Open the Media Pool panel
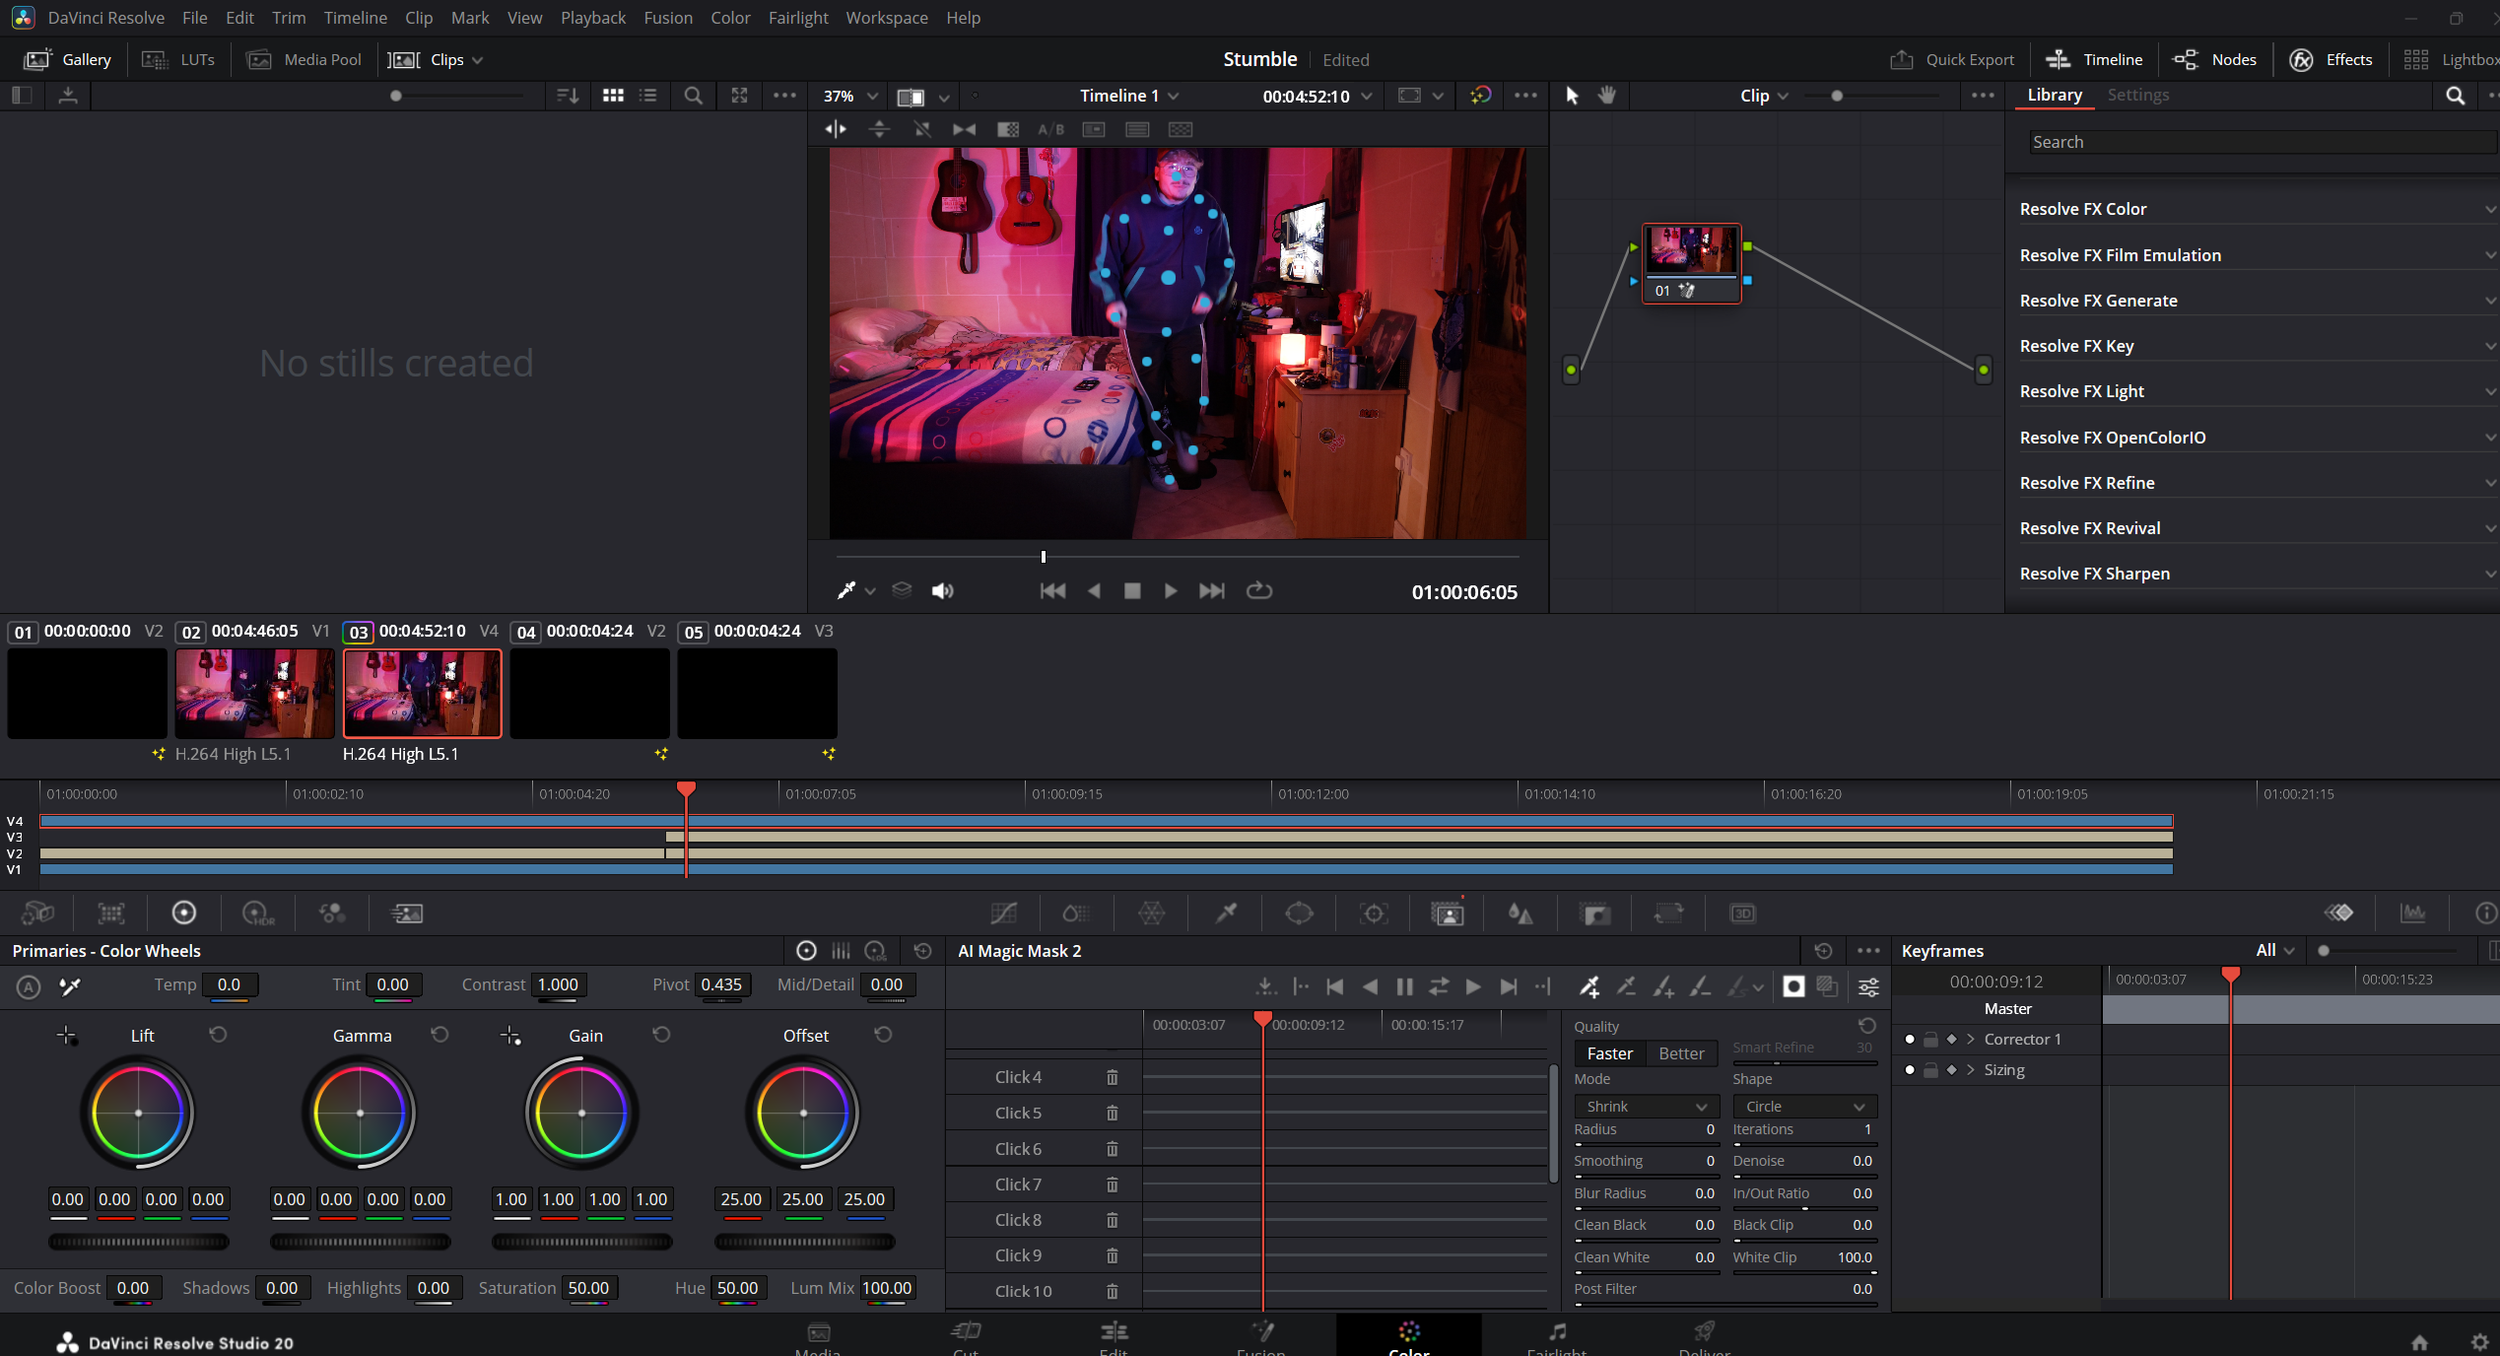This screenshot has height=1356, width=2500. [x=304, y=60]
